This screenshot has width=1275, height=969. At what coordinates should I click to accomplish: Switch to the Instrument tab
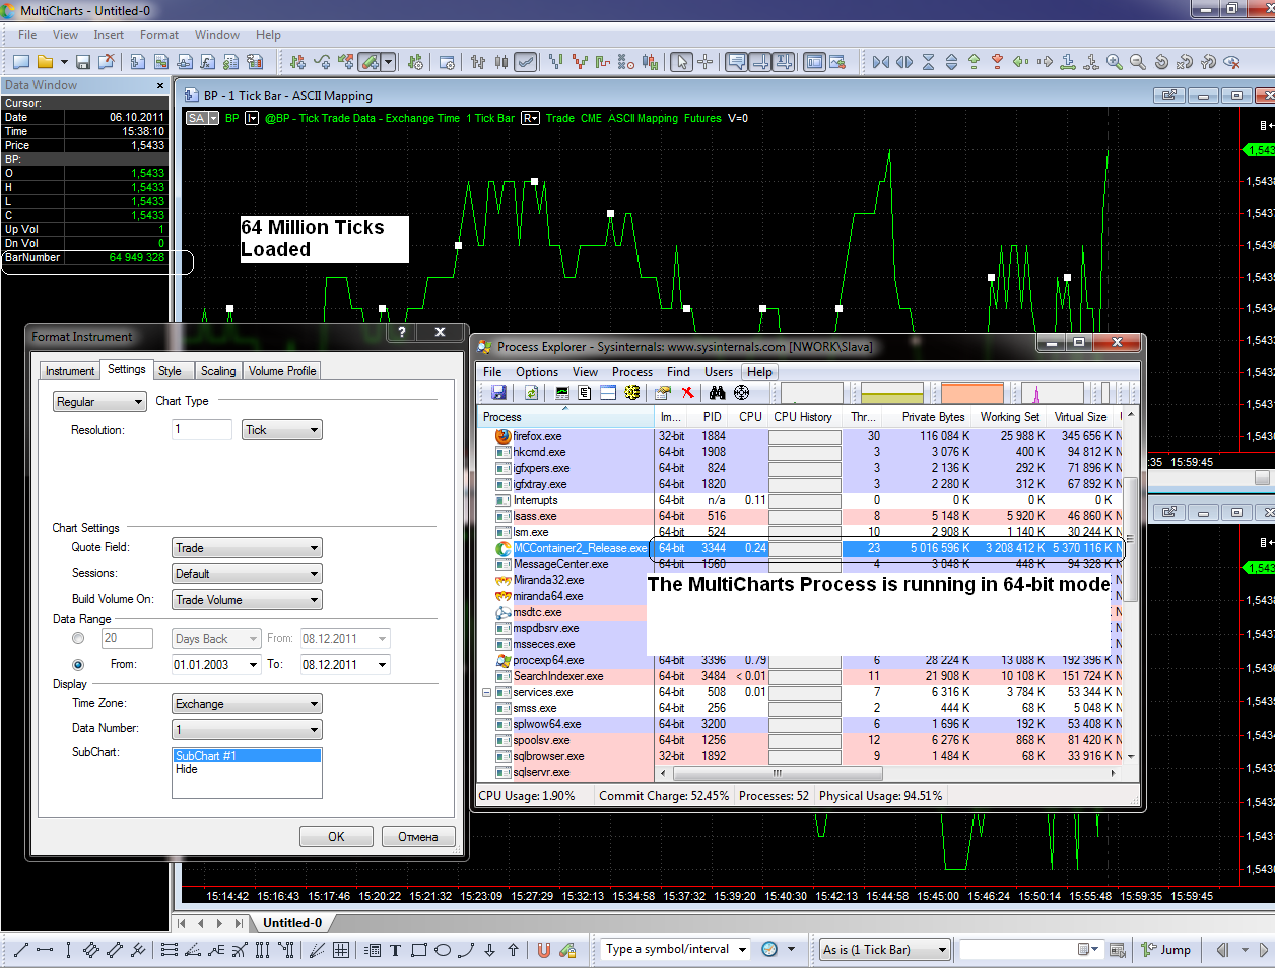[69, 371]
